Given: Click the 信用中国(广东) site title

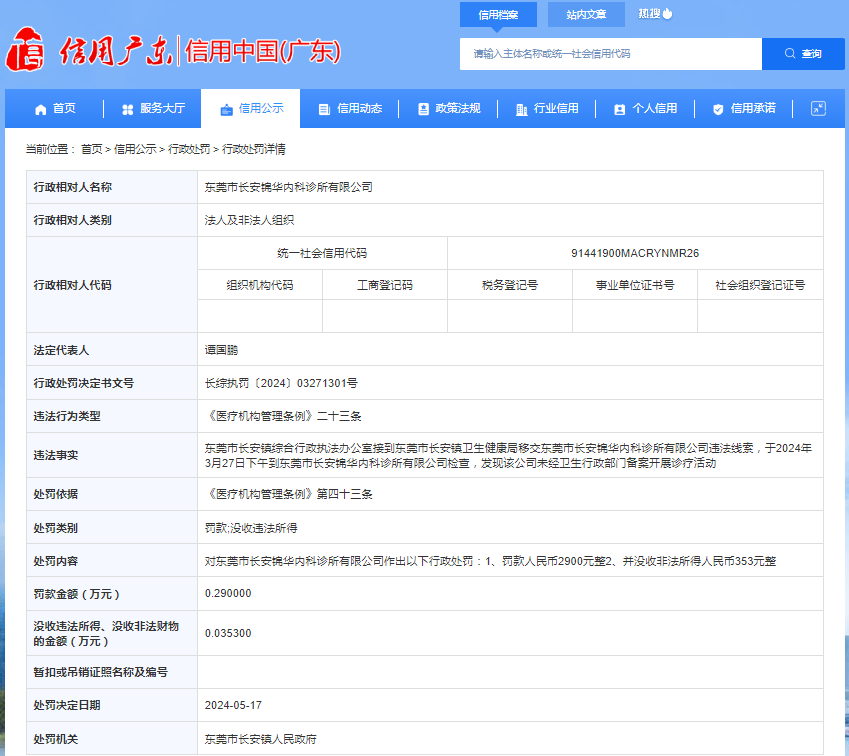Looking at the screenshot, I should [x=263, y=51].
